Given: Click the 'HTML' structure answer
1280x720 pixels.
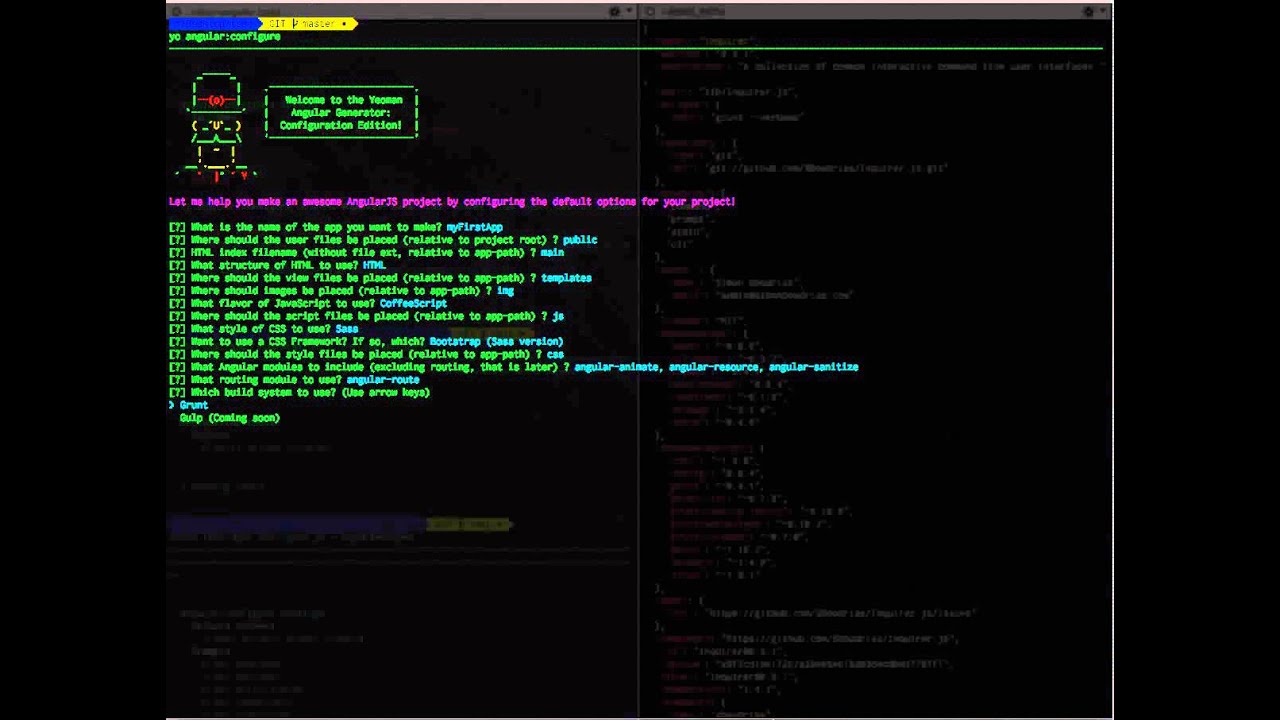Looking at the screenshot, I should click(x=374, y=266).
